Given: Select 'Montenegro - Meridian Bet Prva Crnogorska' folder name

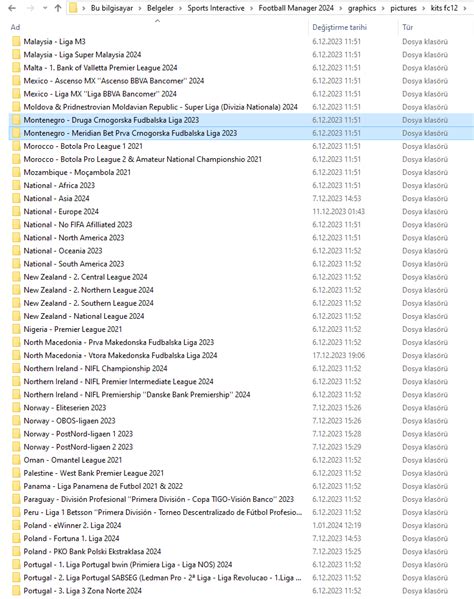Looking at the screenshot, I should (x=130, y=133).
